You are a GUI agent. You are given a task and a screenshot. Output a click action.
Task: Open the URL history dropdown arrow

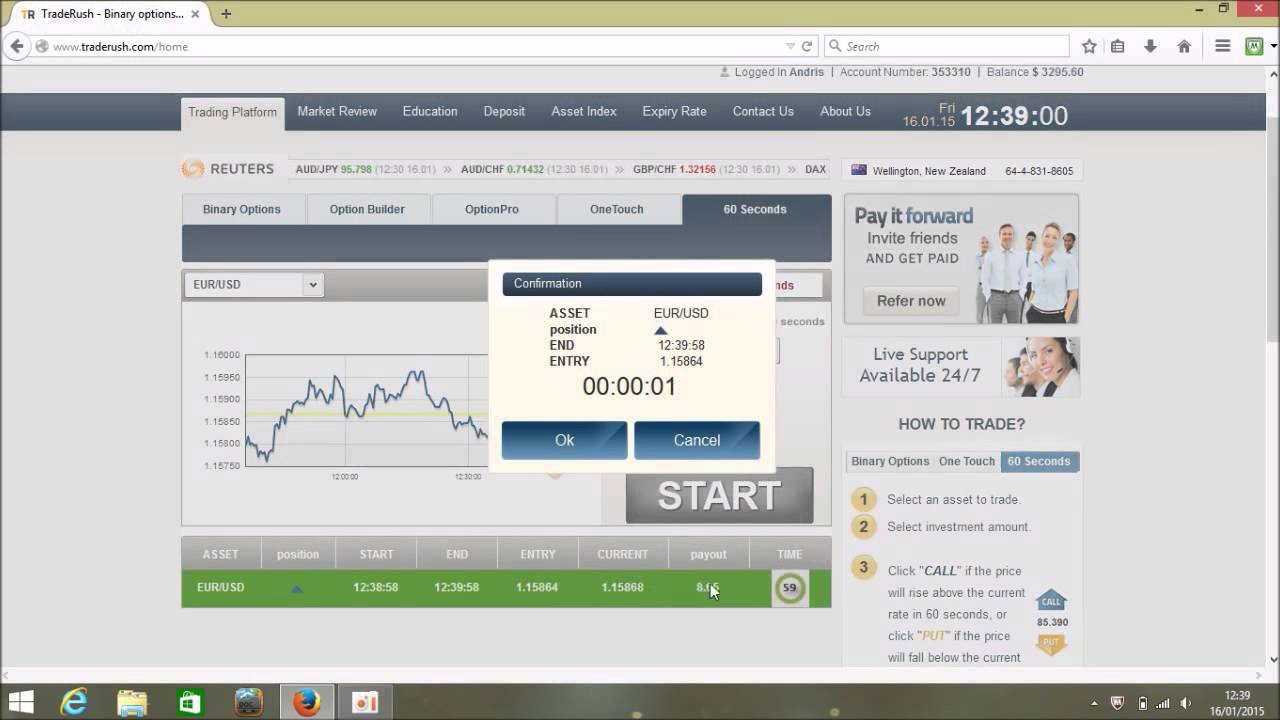click(789, 46)
